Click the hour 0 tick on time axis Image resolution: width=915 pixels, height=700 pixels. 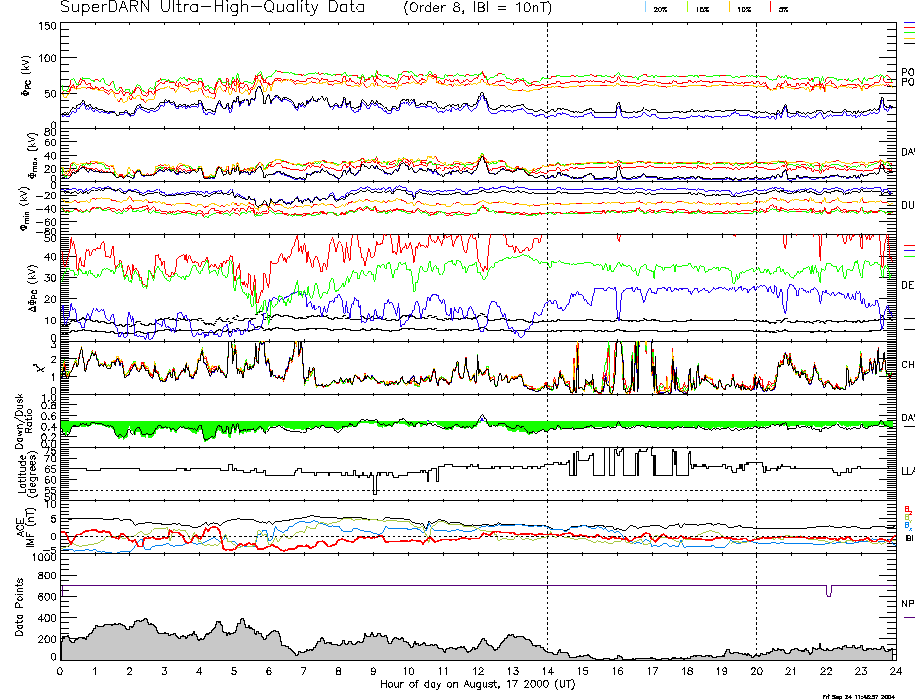click(x=61, y=672)
